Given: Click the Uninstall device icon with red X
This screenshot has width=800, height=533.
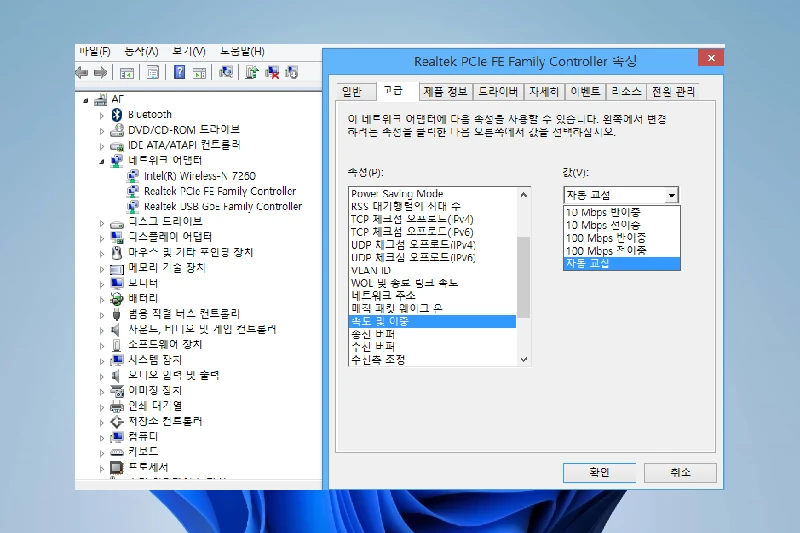Looking at the screenshot, I should 272,72.
